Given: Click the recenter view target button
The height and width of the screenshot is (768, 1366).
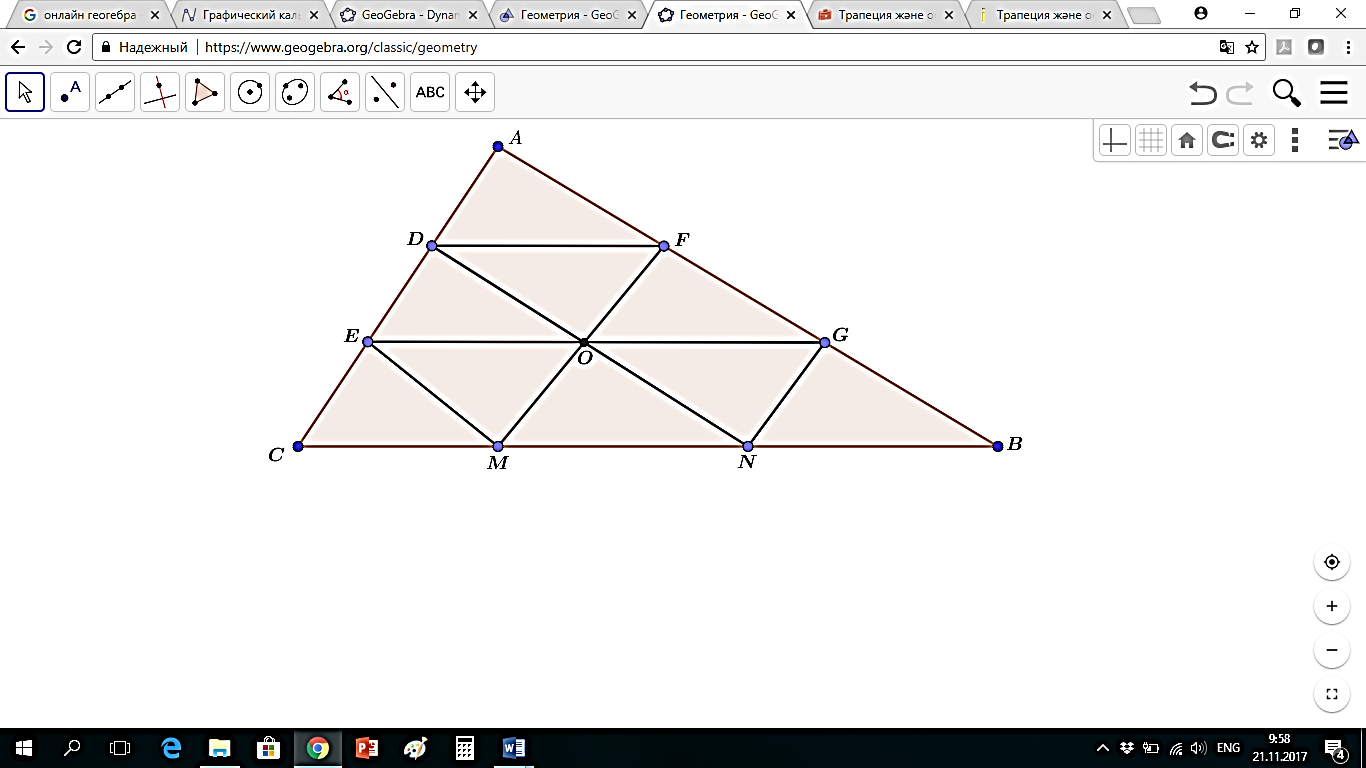Looking at the screenshot, I should click(1331, 562).
